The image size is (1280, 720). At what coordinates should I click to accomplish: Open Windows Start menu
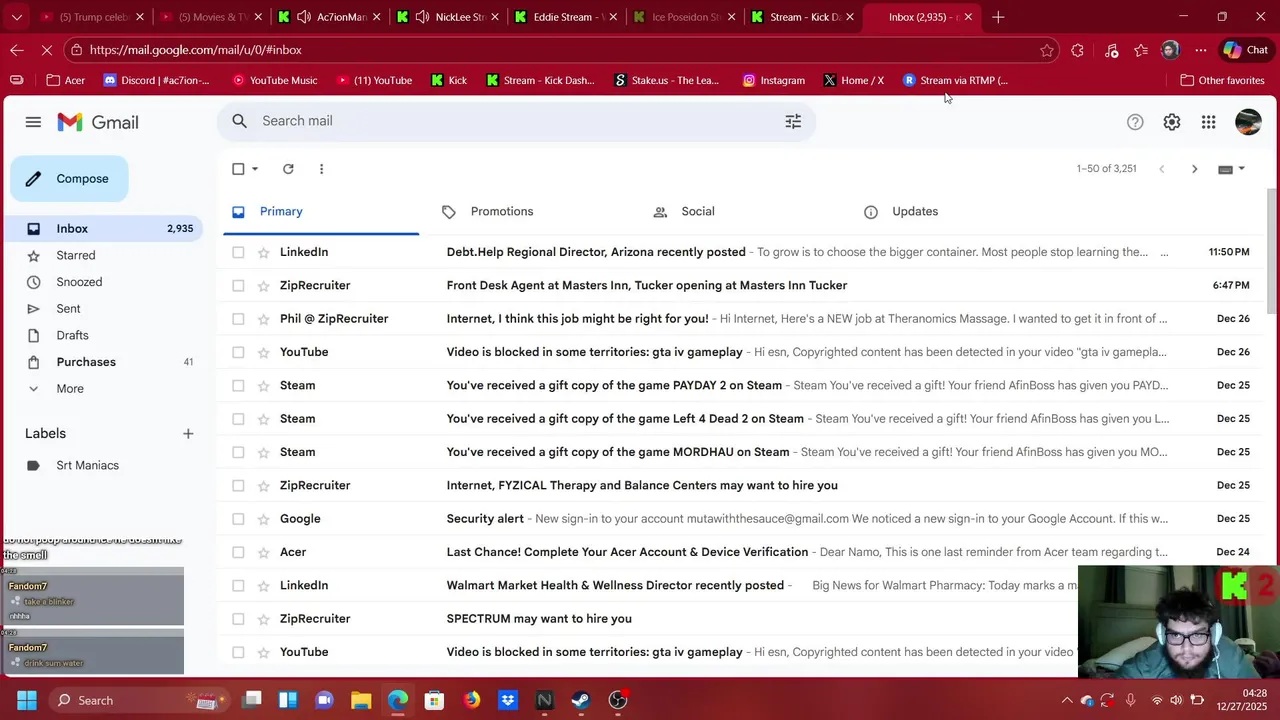click(27, 700)
